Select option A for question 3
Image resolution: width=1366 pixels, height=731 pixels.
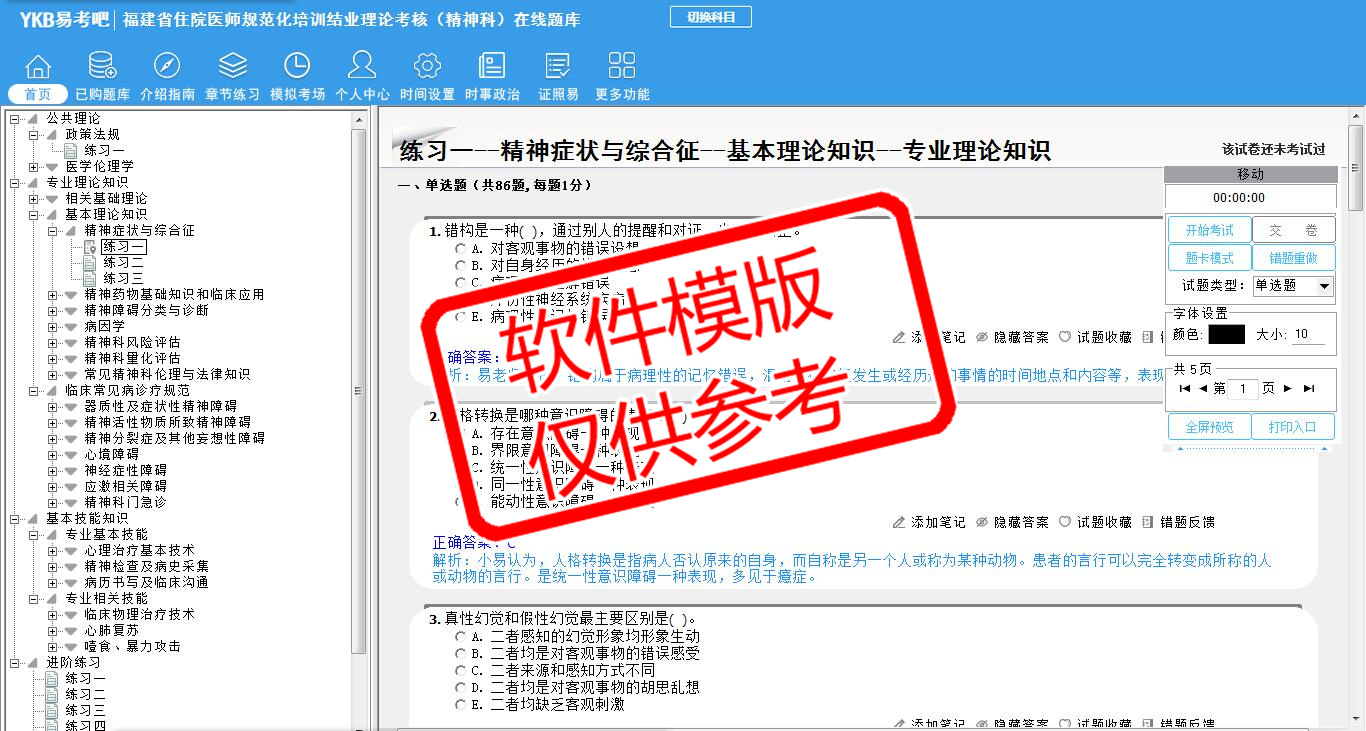[460, 637]
